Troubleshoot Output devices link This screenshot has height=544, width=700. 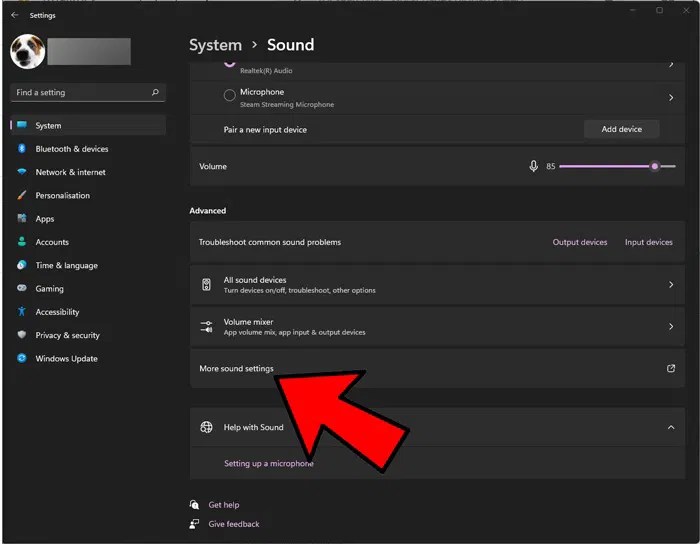pyautogui.click(x=580, y=242)
